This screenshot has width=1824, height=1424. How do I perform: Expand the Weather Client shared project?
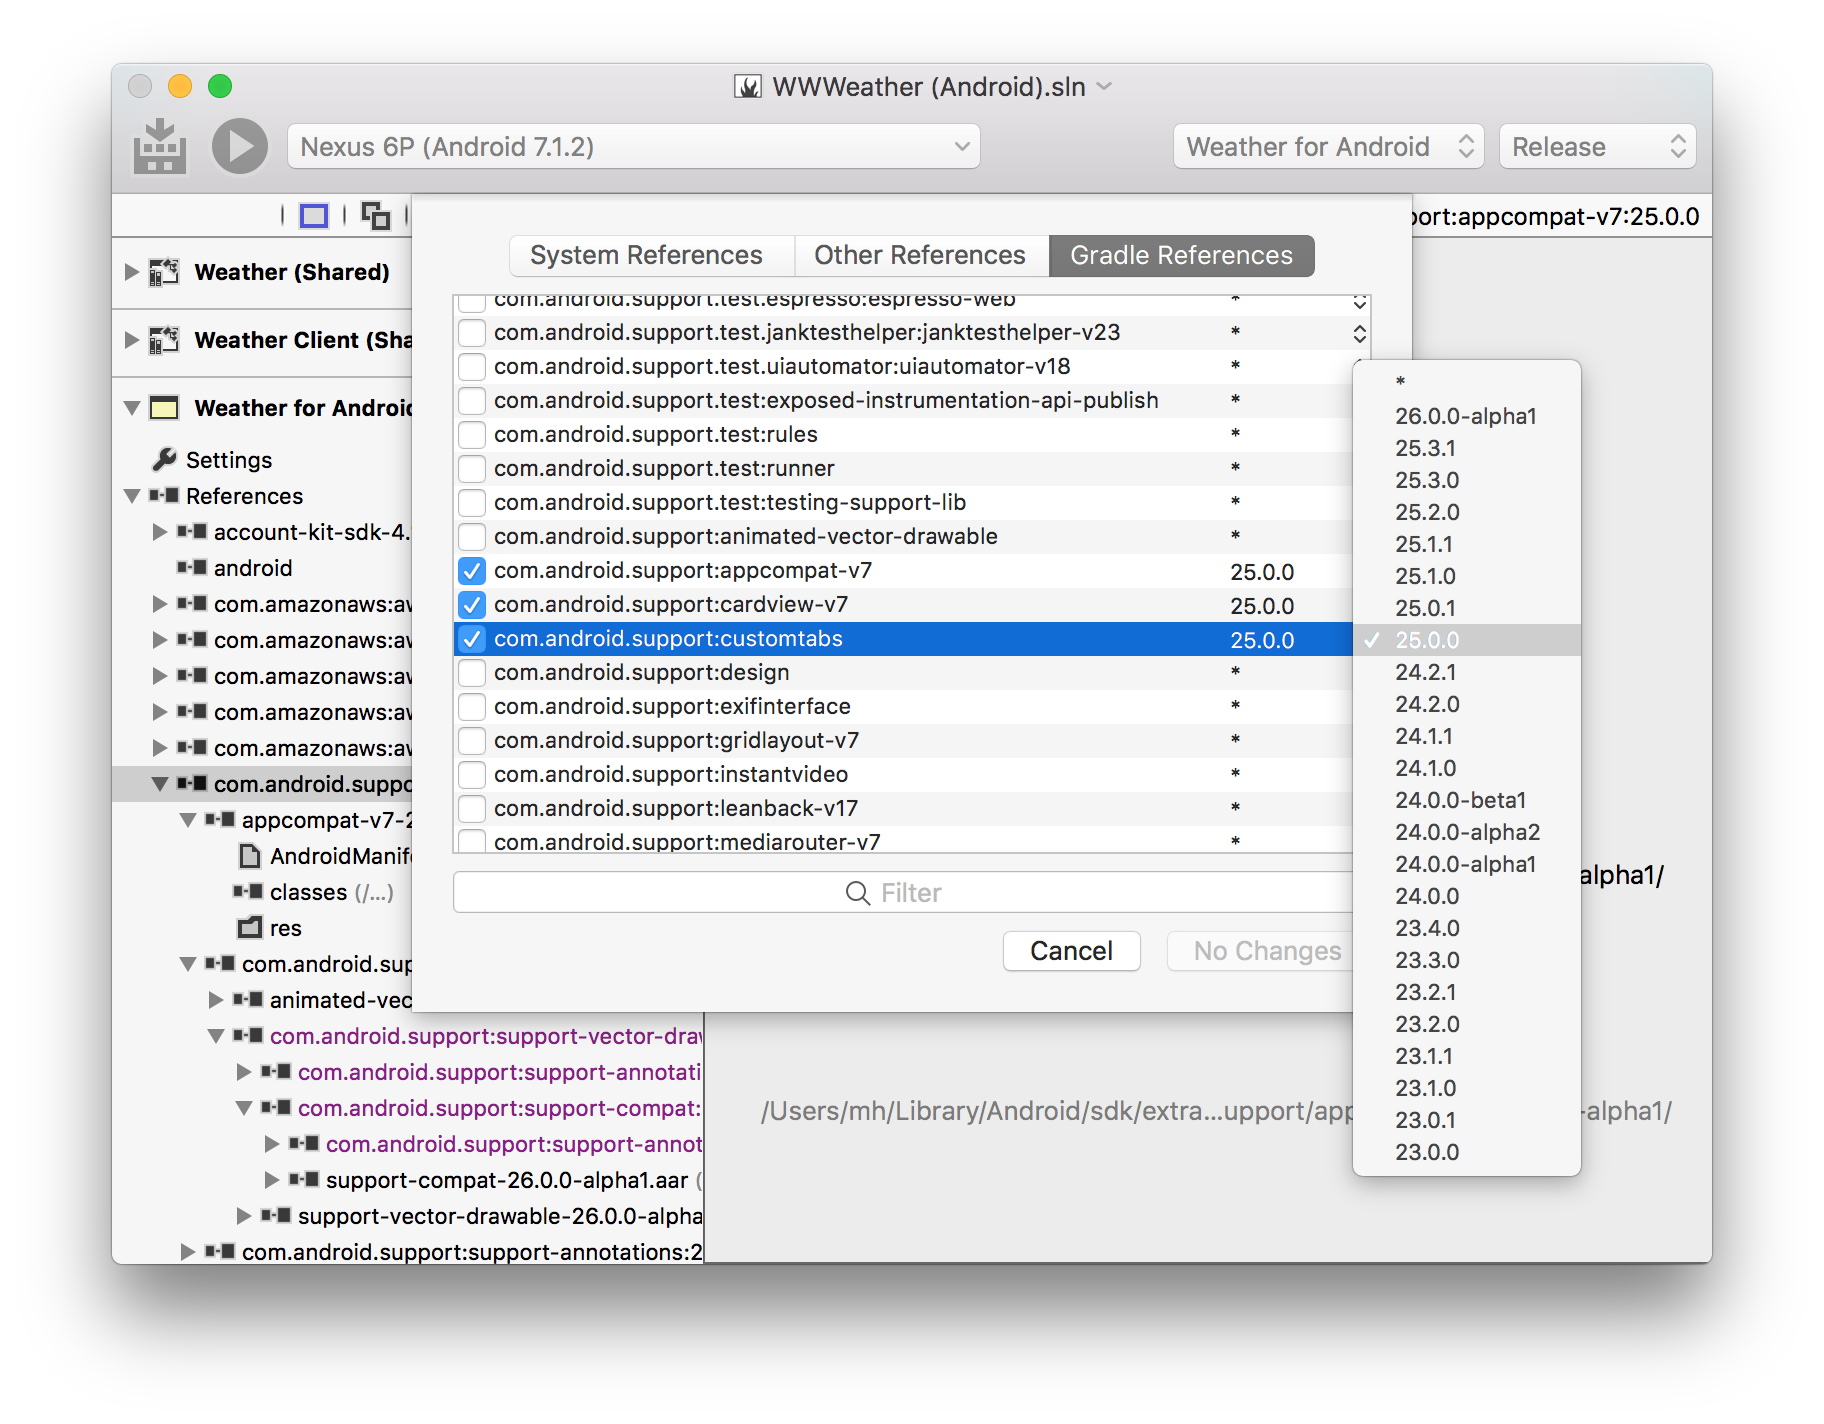click(x=131, y=340)
